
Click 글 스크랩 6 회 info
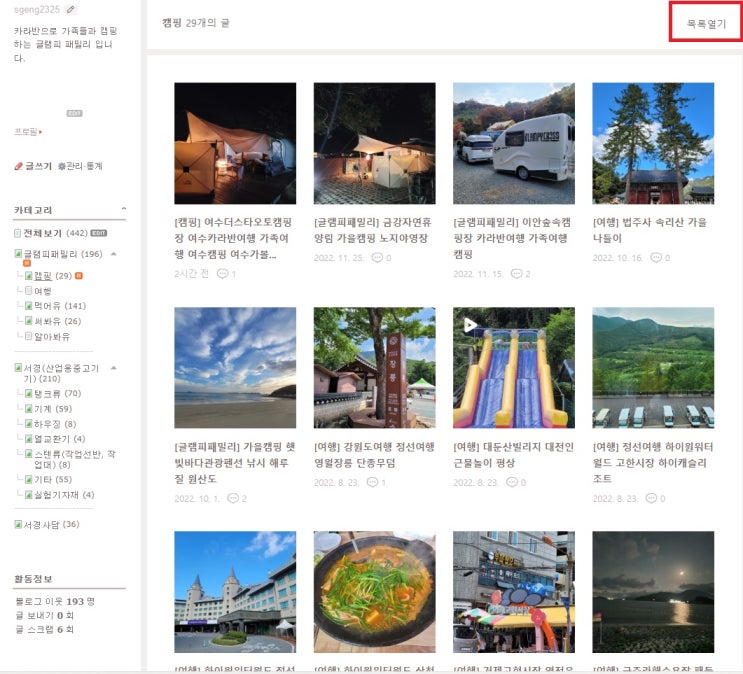(x=45, y=629)
